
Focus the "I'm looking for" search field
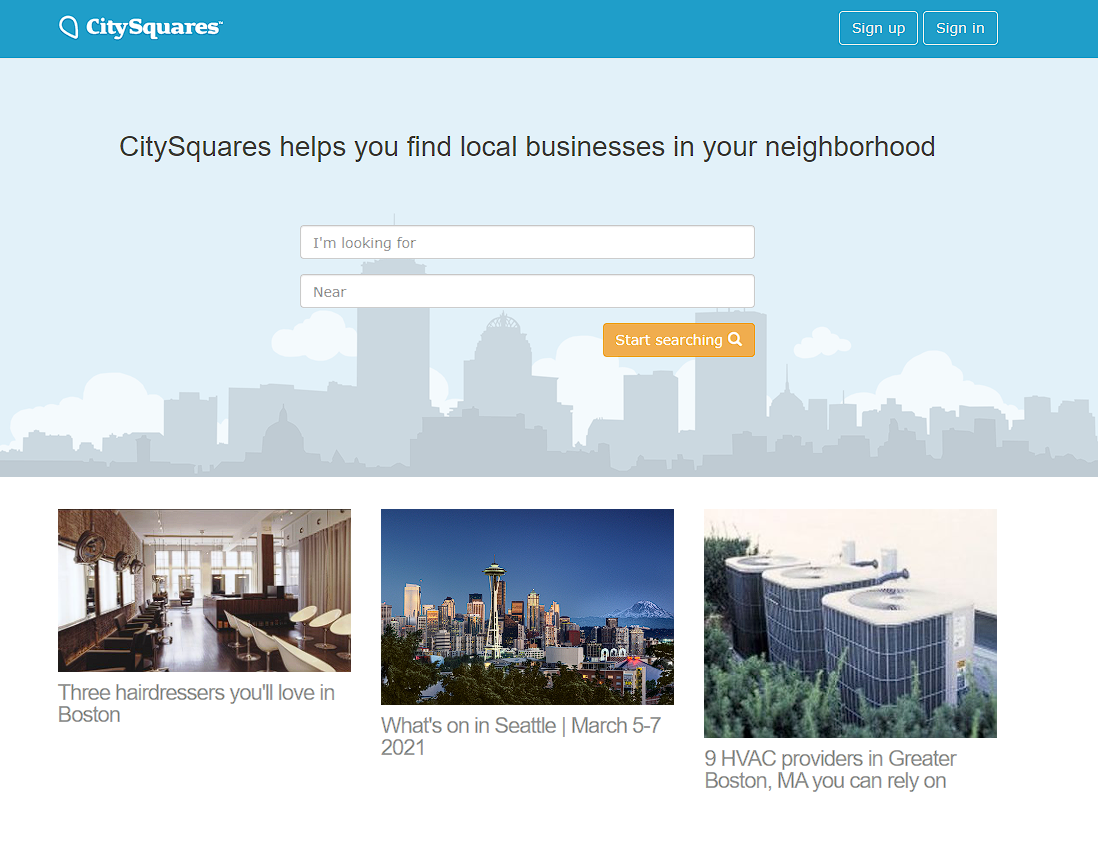527,242
